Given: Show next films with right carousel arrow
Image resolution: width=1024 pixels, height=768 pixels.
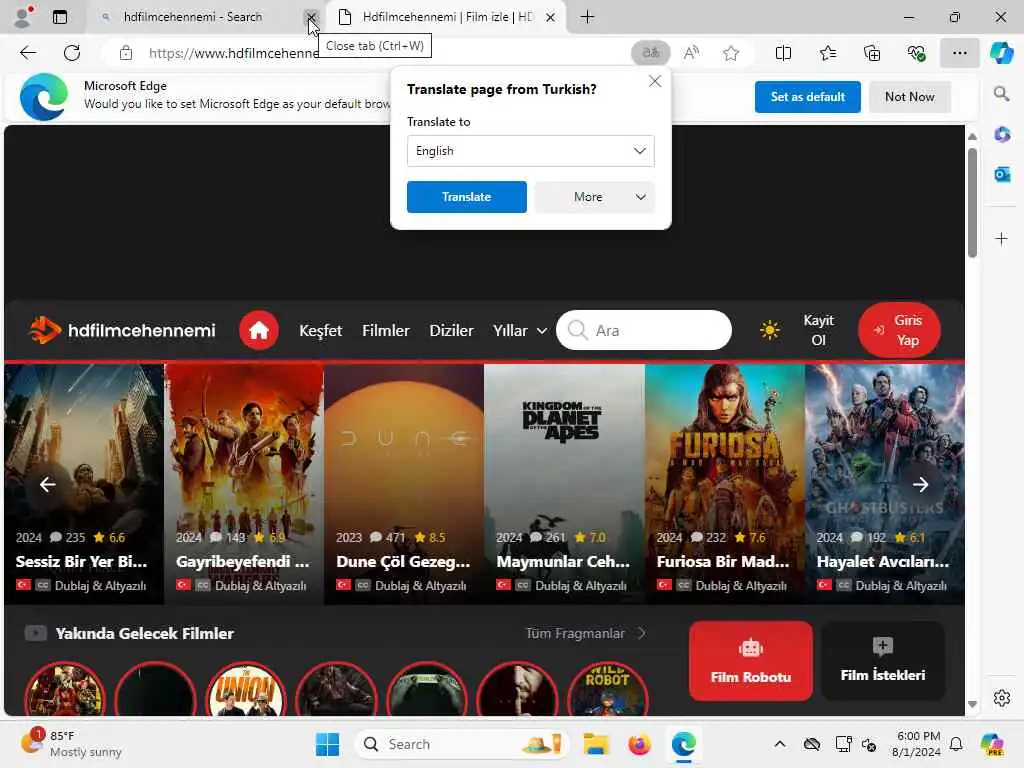Looking at the screenshot, I should tap(920, 485).
